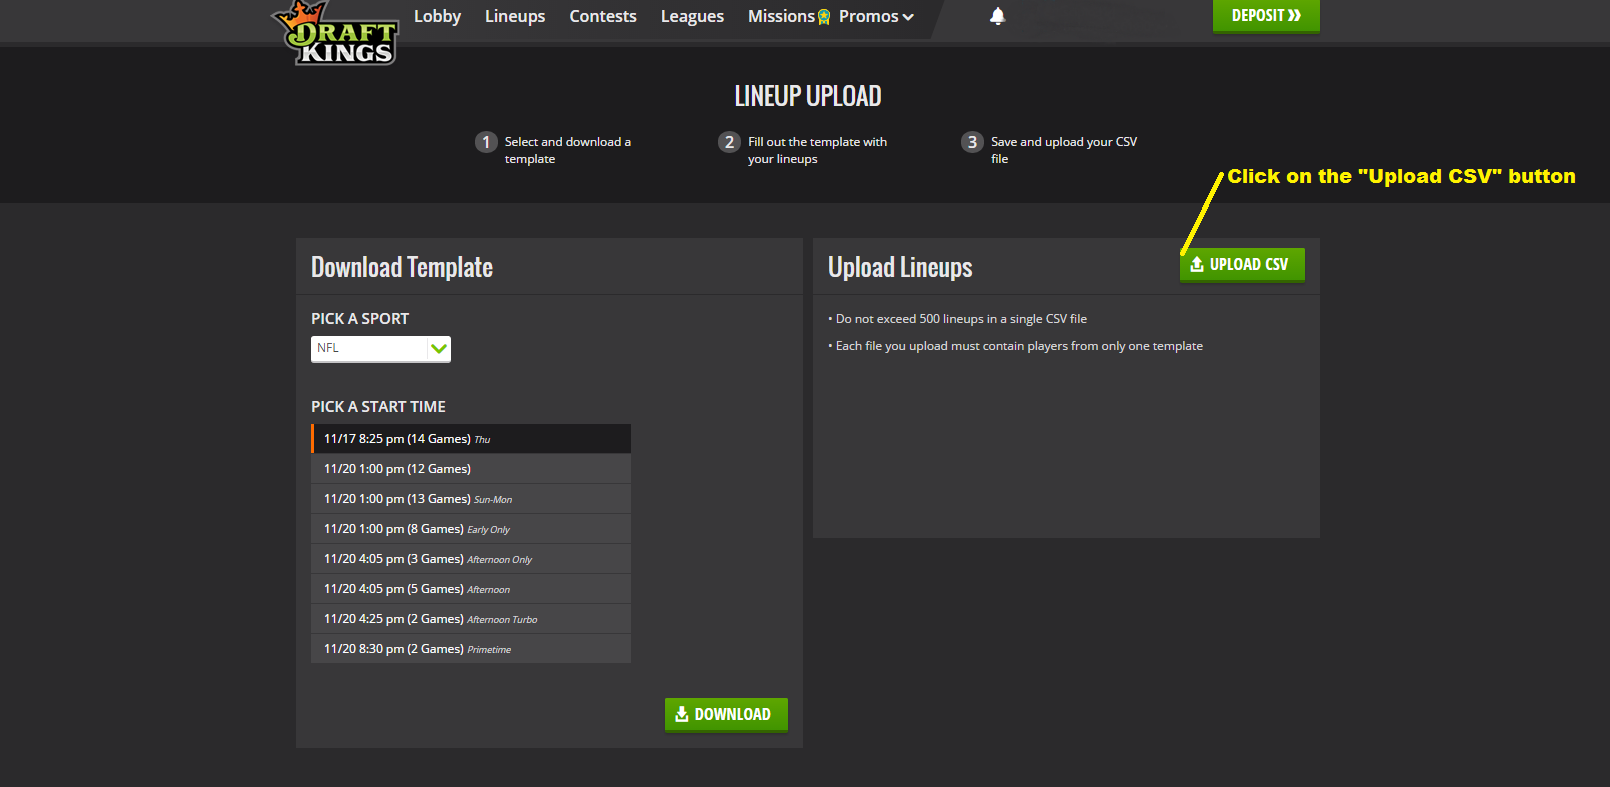Image resolution: width=1610 pixels, height=787 pixels.
Task: Click the green DEPOSIT button
Action: tap(1266, 16)
